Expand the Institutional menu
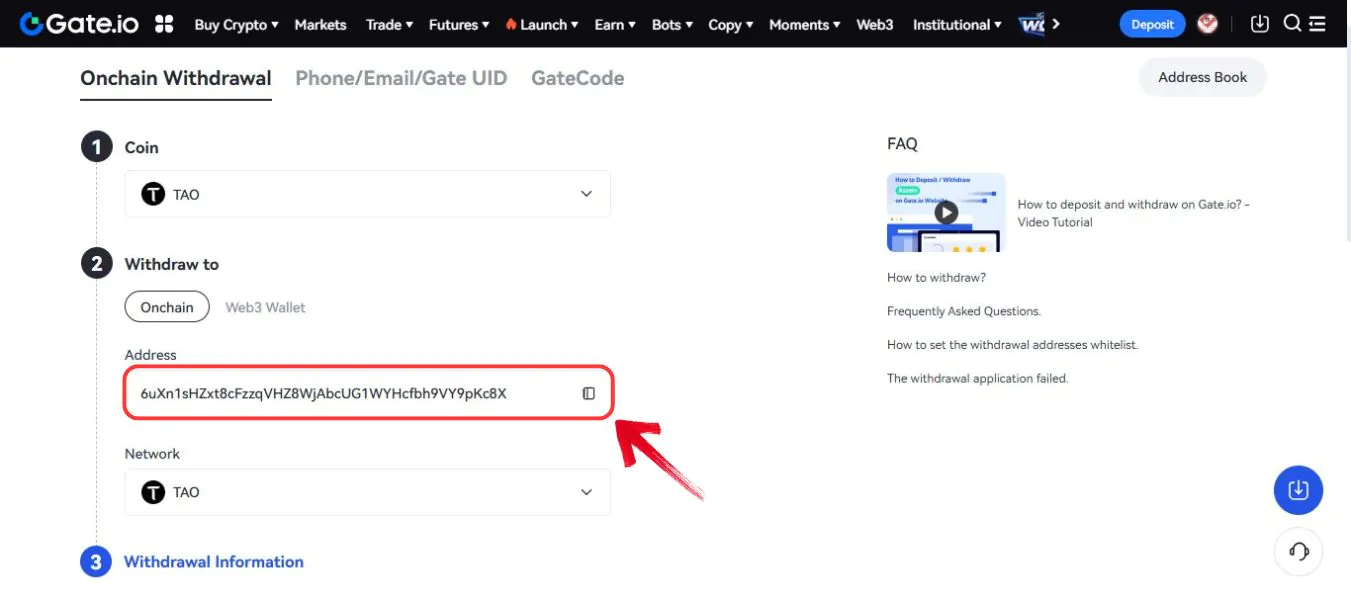 pos(957,25)
